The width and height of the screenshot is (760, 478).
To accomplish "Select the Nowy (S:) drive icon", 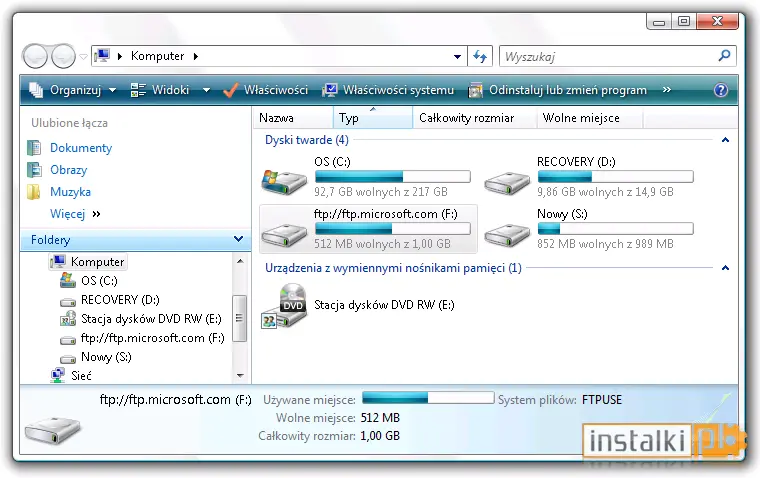I will (507, 235).
